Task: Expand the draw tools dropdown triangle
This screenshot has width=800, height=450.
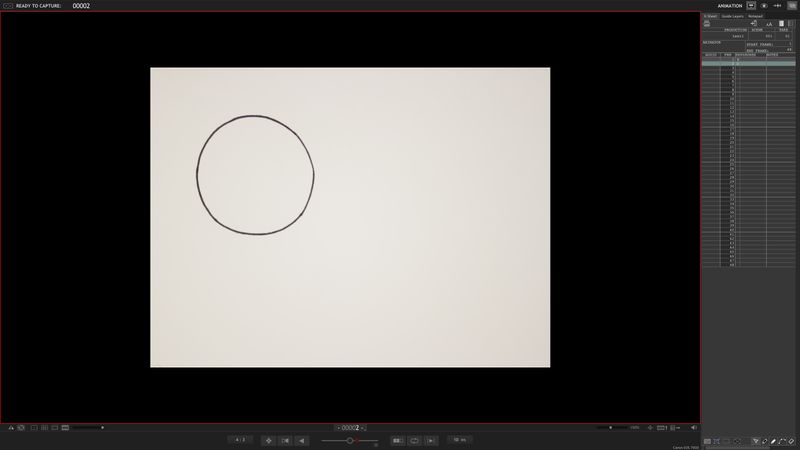Action: coord(755,441)
